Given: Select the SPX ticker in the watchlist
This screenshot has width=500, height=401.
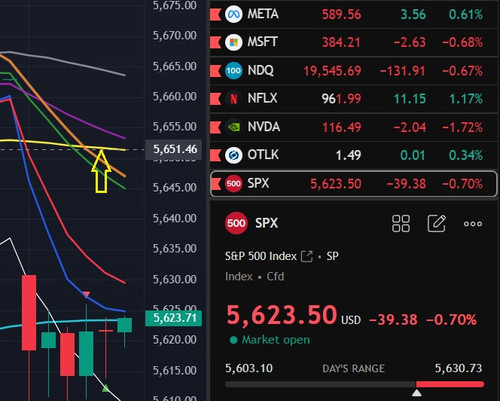Looking at the screenshot, I should pyautogui.click(x=258, y=183).
